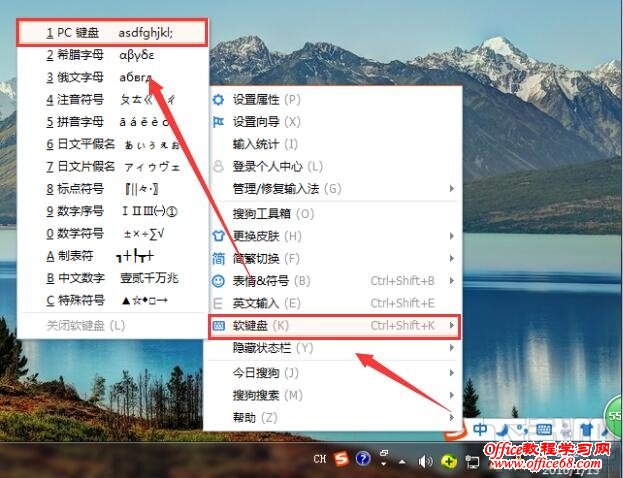
Task: Click the soft keyboard icon on Sogou status bar
Action: pos(544,430)
